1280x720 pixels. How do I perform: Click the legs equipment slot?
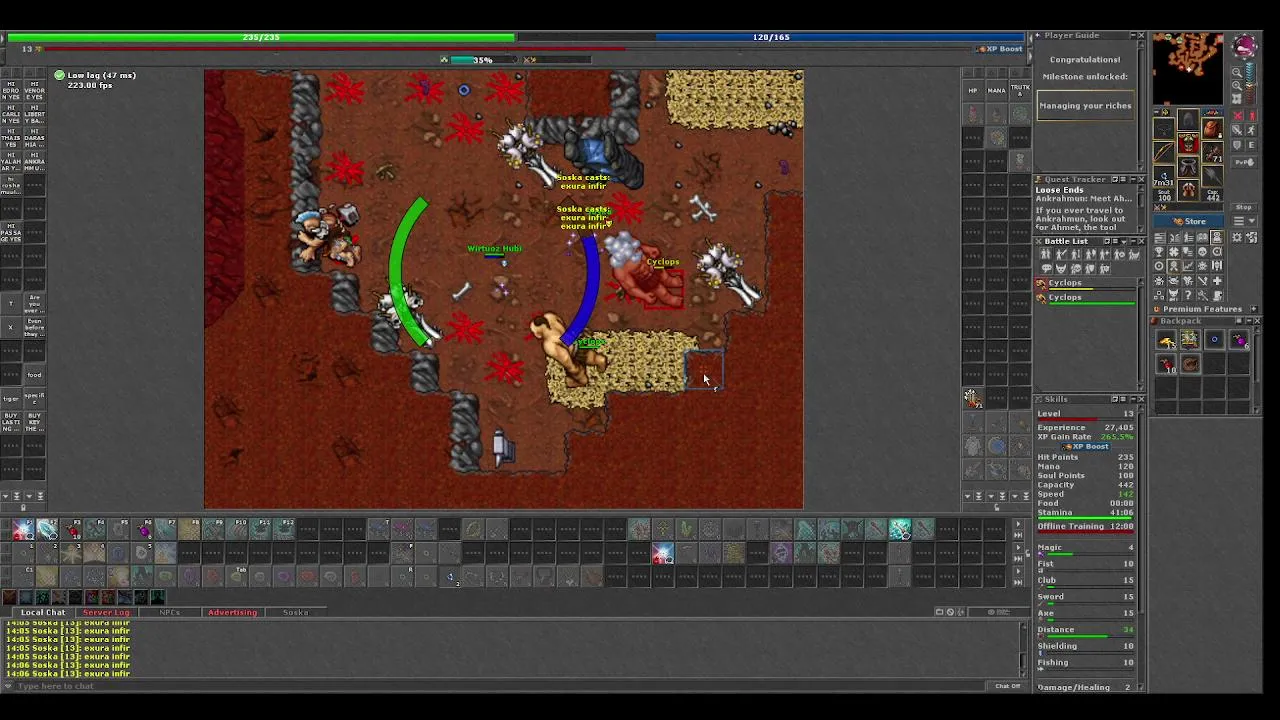click(x=1188, y=167)
